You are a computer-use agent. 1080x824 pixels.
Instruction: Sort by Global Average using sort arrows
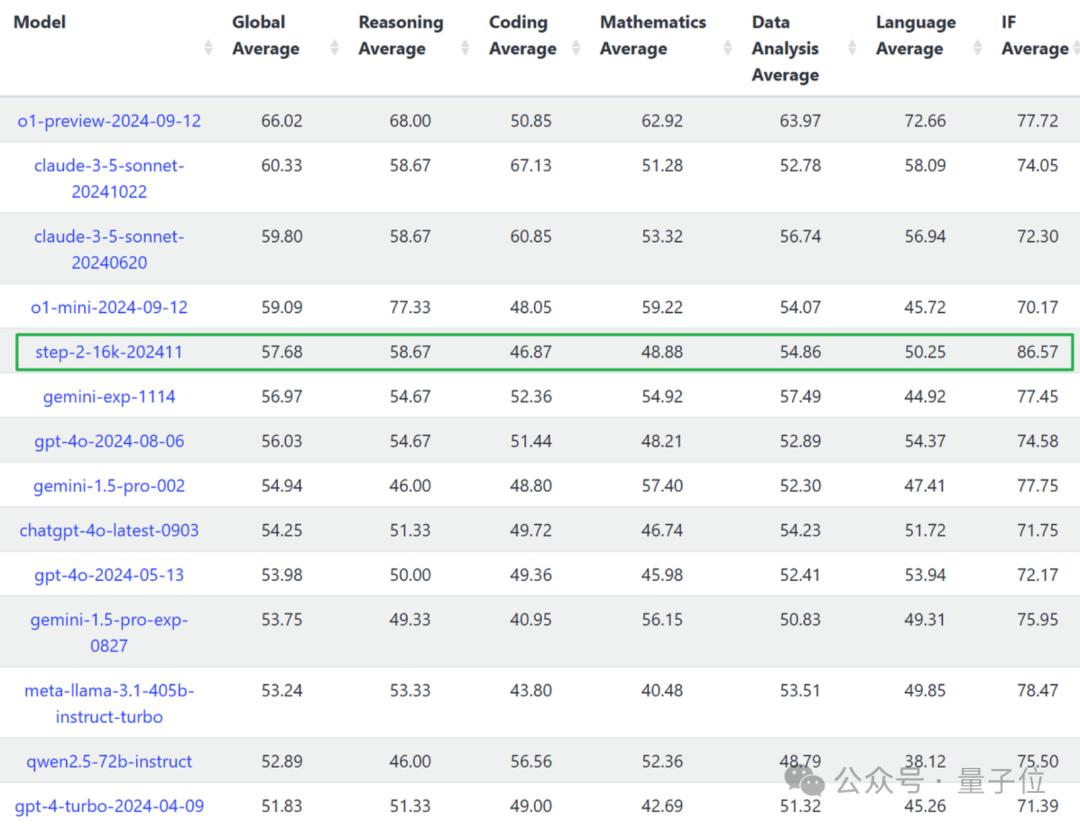(334, 48)
